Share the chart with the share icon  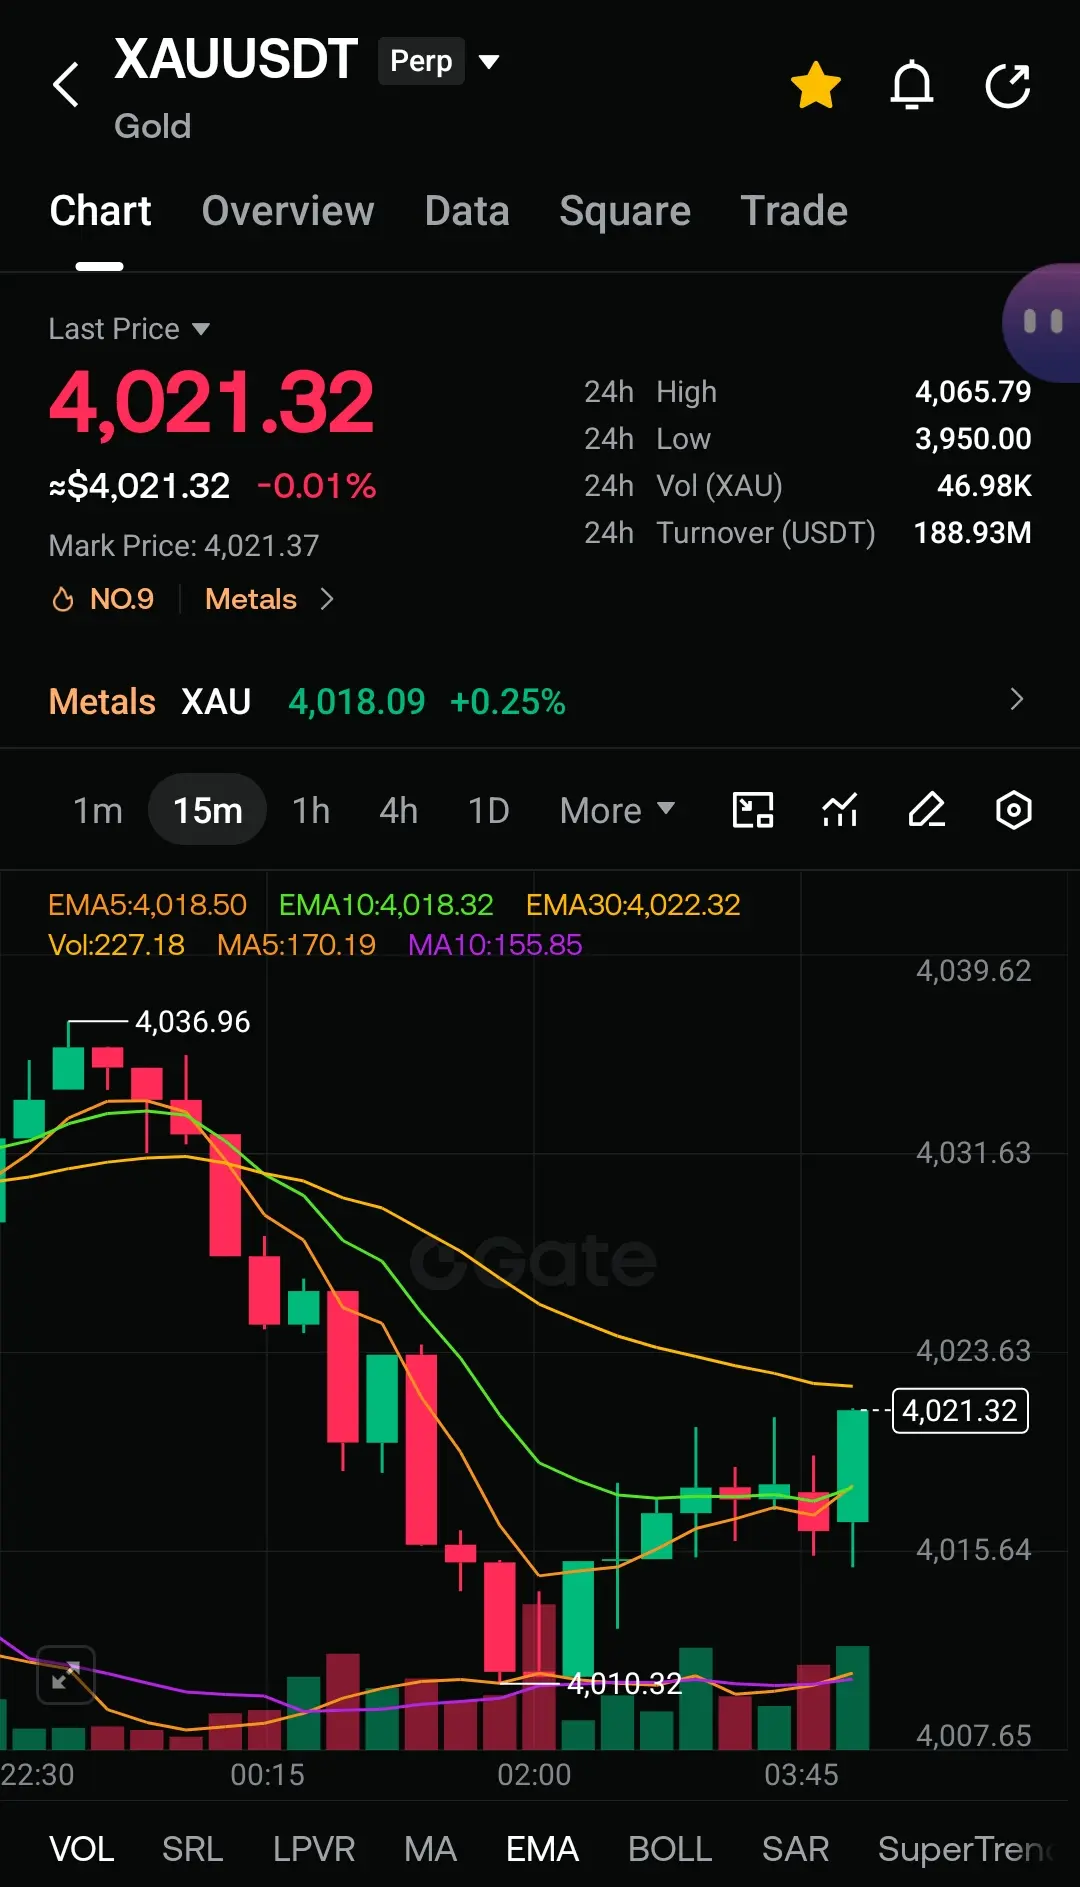[x=1008, y=85]
